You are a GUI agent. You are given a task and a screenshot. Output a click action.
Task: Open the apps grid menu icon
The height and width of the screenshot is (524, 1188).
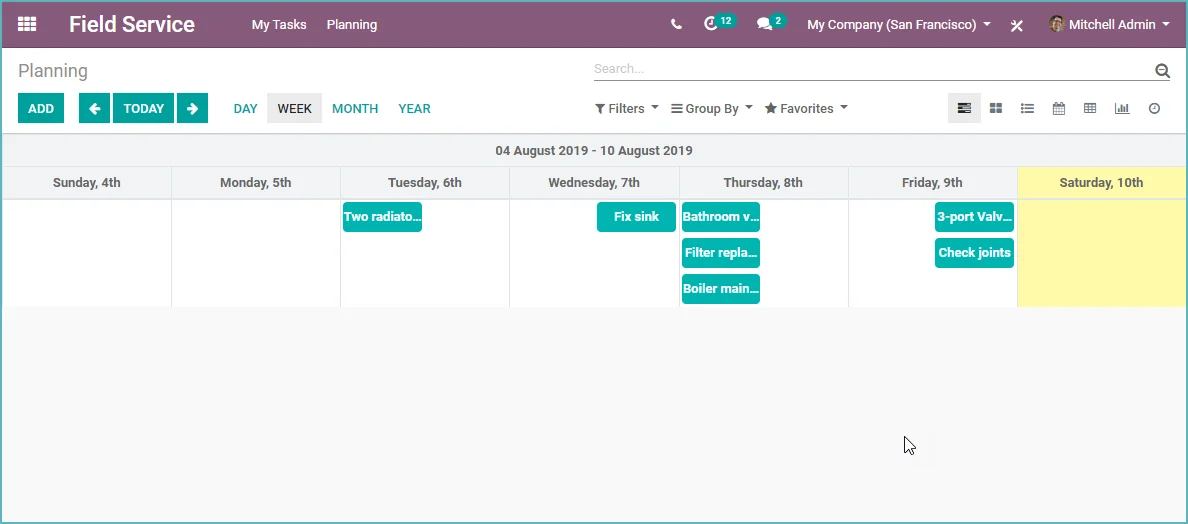(x=27, y=24)
